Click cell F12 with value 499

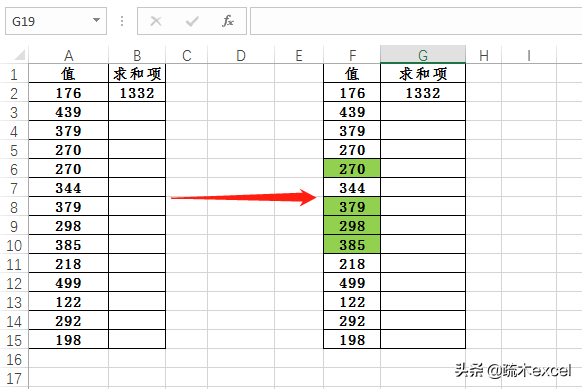(x=352, y=283)
